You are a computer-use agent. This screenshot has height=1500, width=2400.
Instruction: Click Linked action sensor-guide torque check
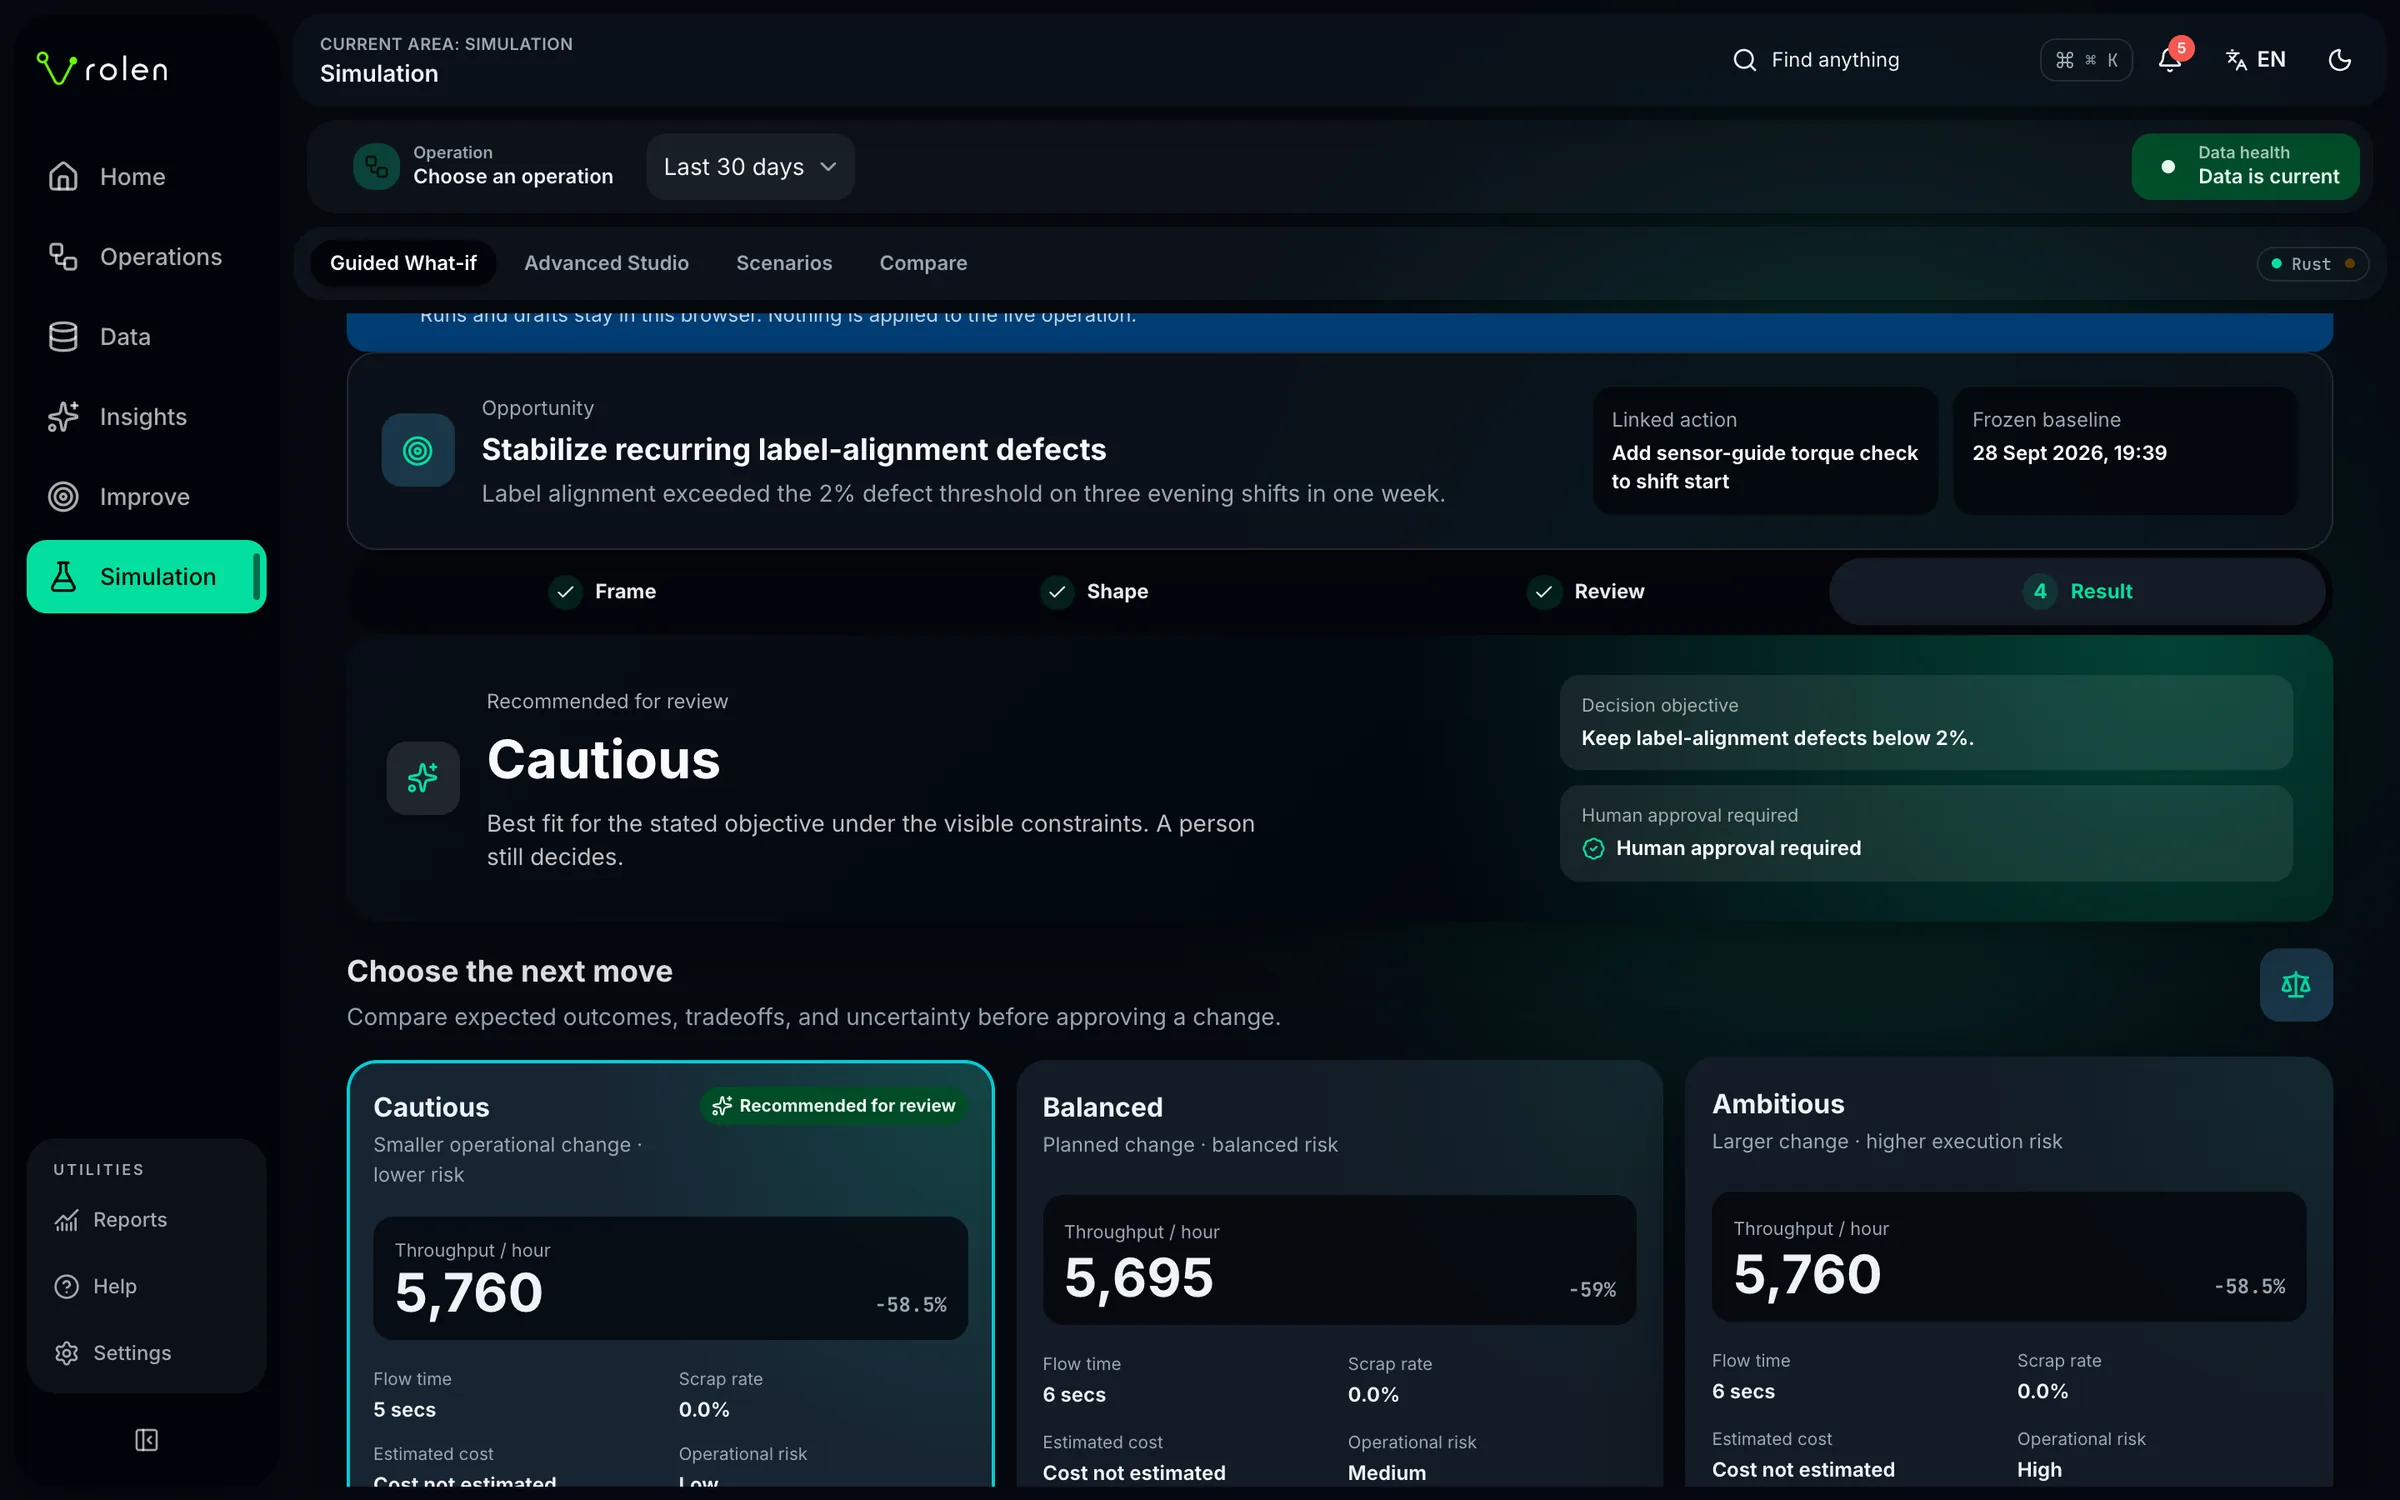(1765, 451)
